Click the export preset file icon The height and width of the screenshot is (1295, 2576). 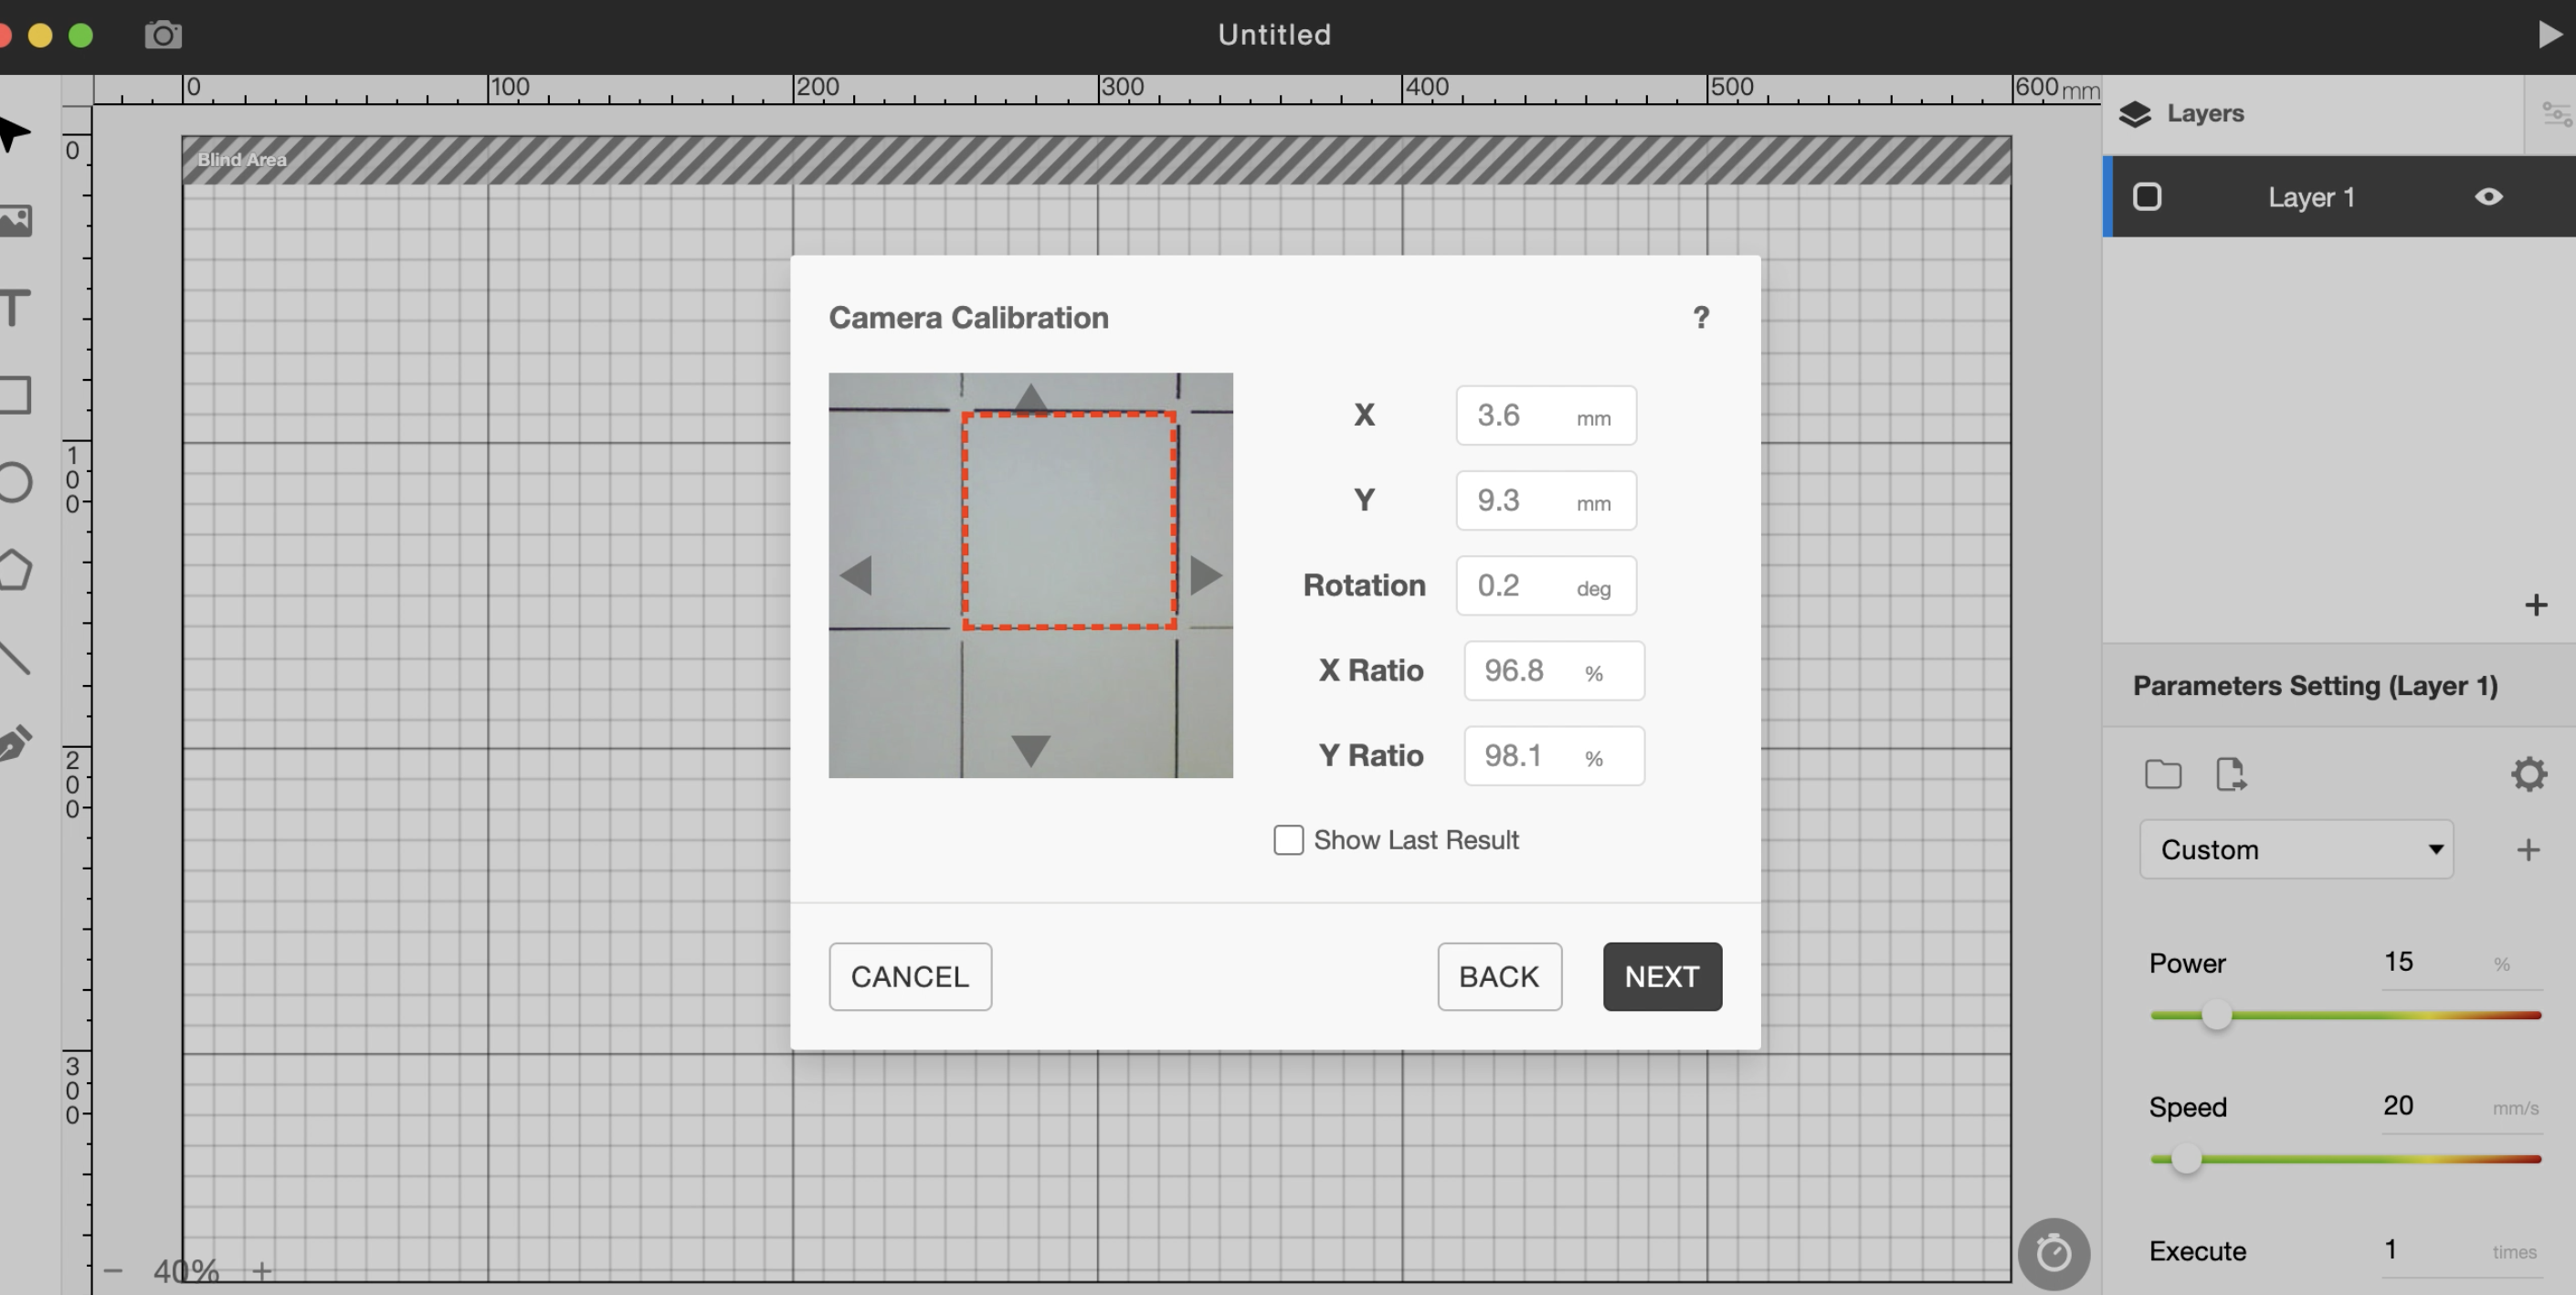[x=2230, y=774]
